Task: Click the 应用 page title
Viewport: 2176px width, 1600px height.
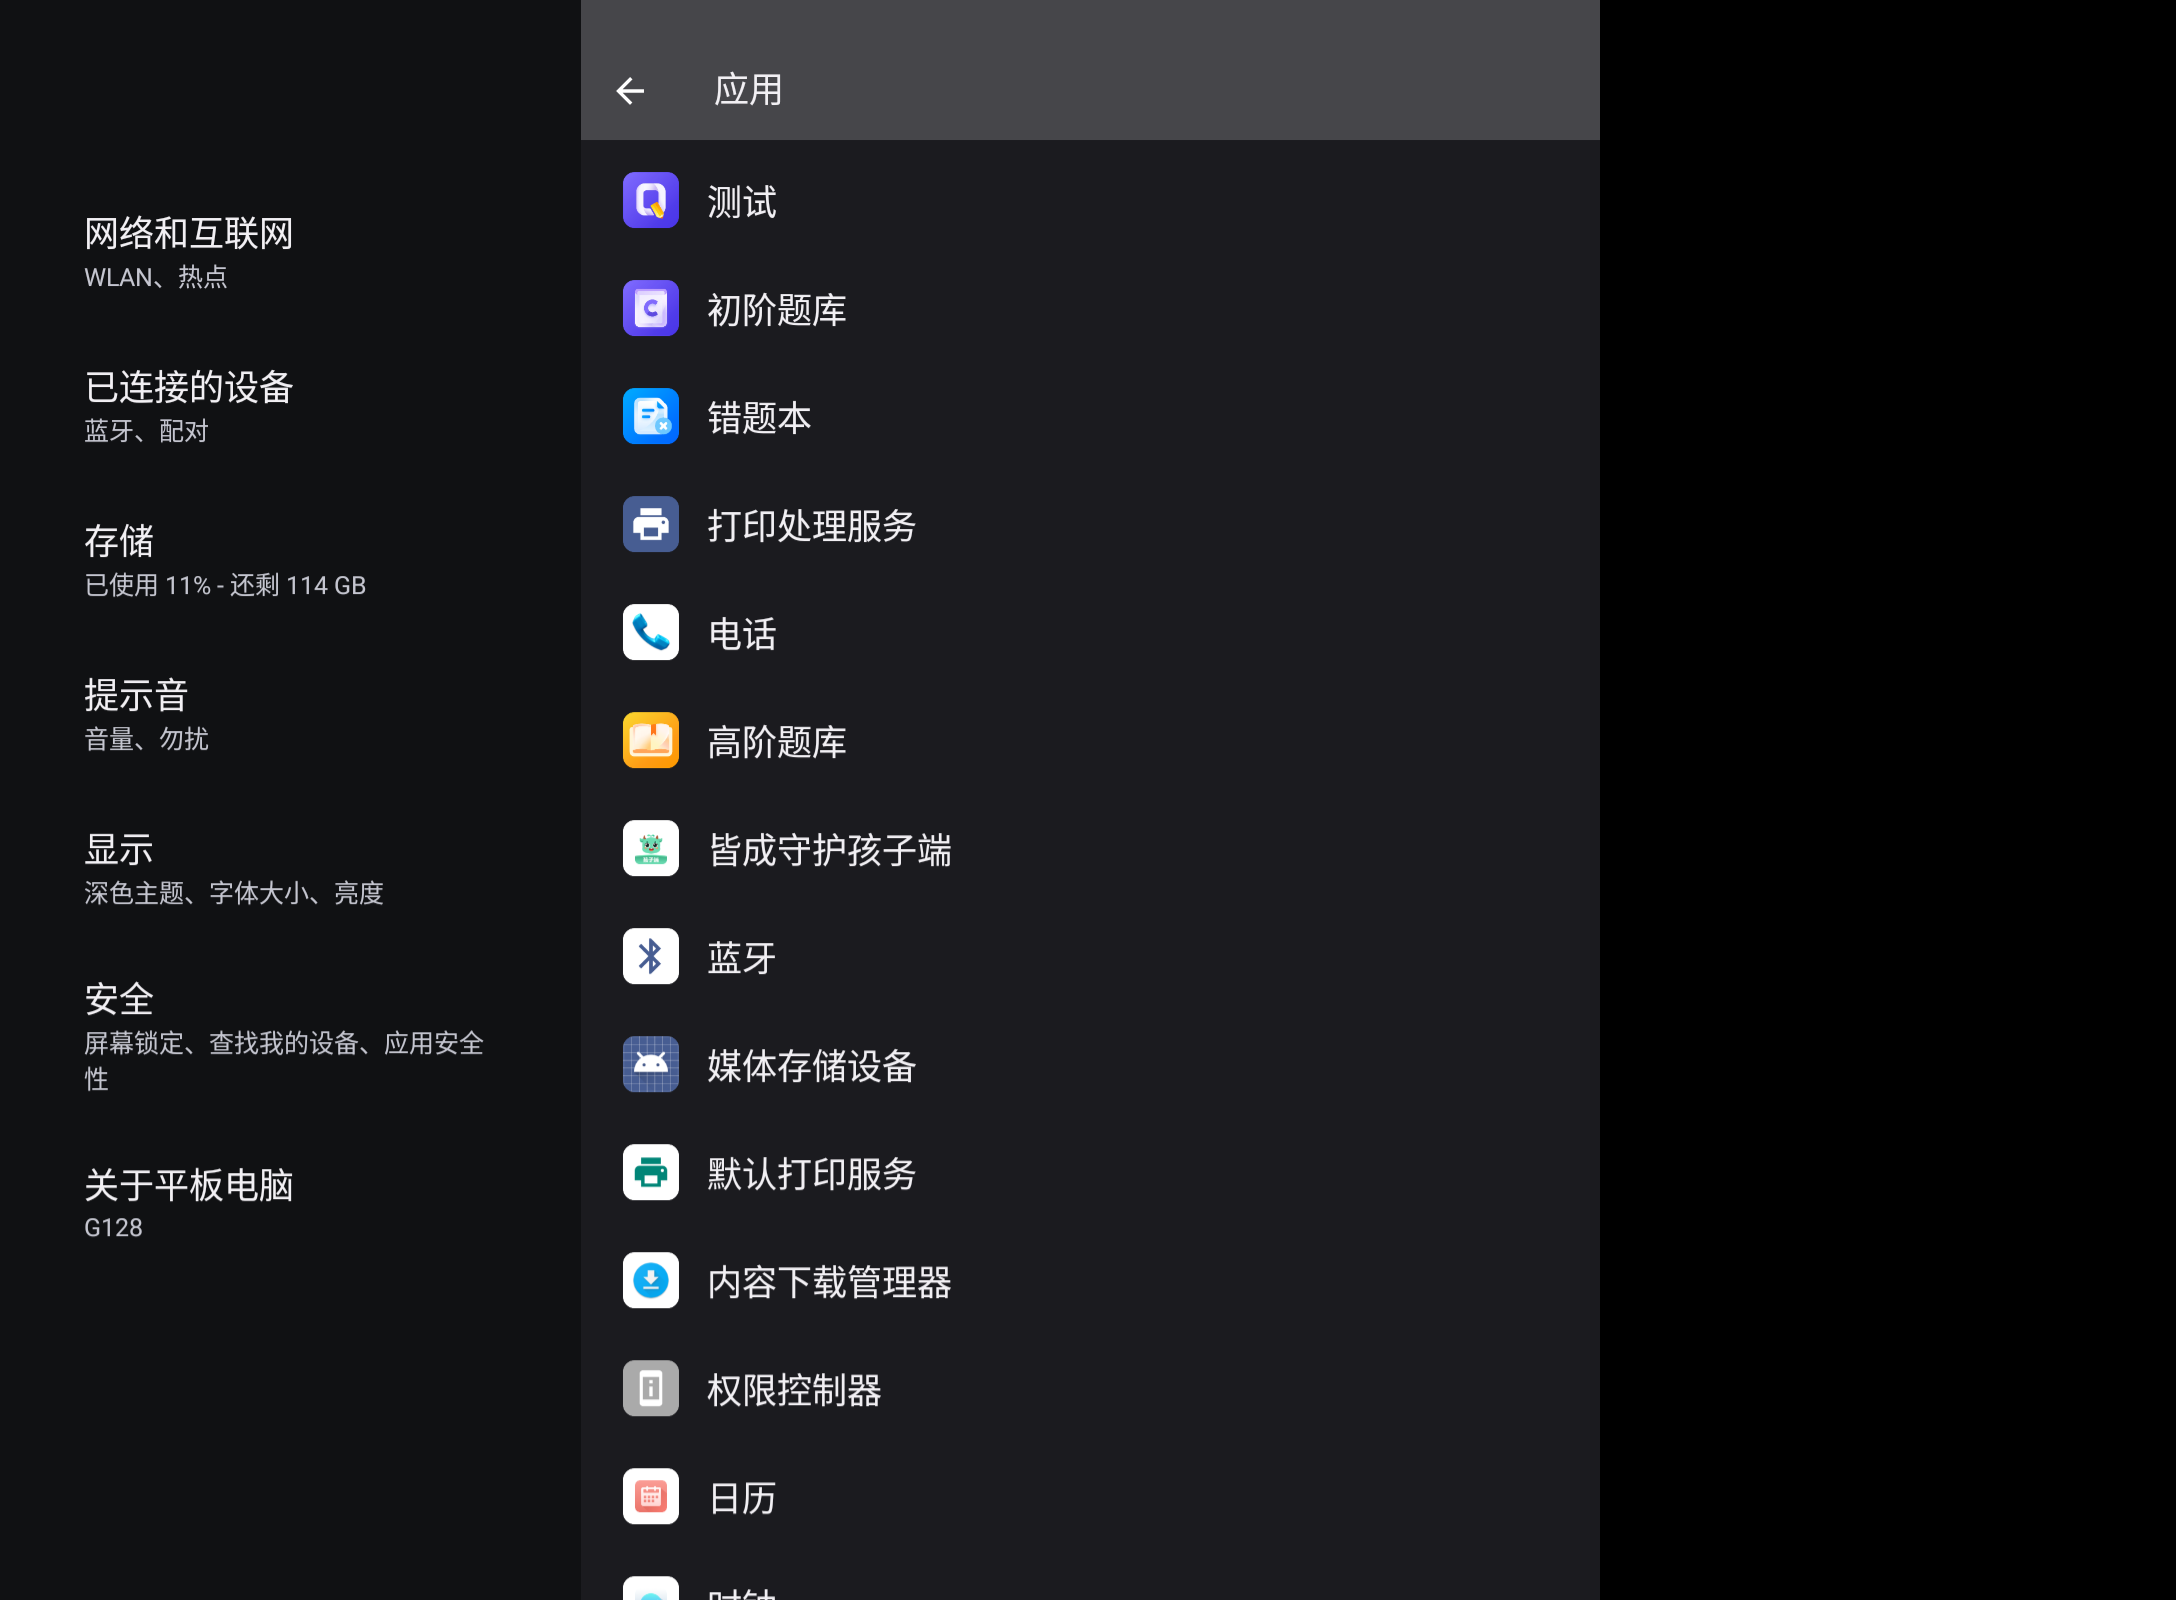Action: [x=748, y=90]
